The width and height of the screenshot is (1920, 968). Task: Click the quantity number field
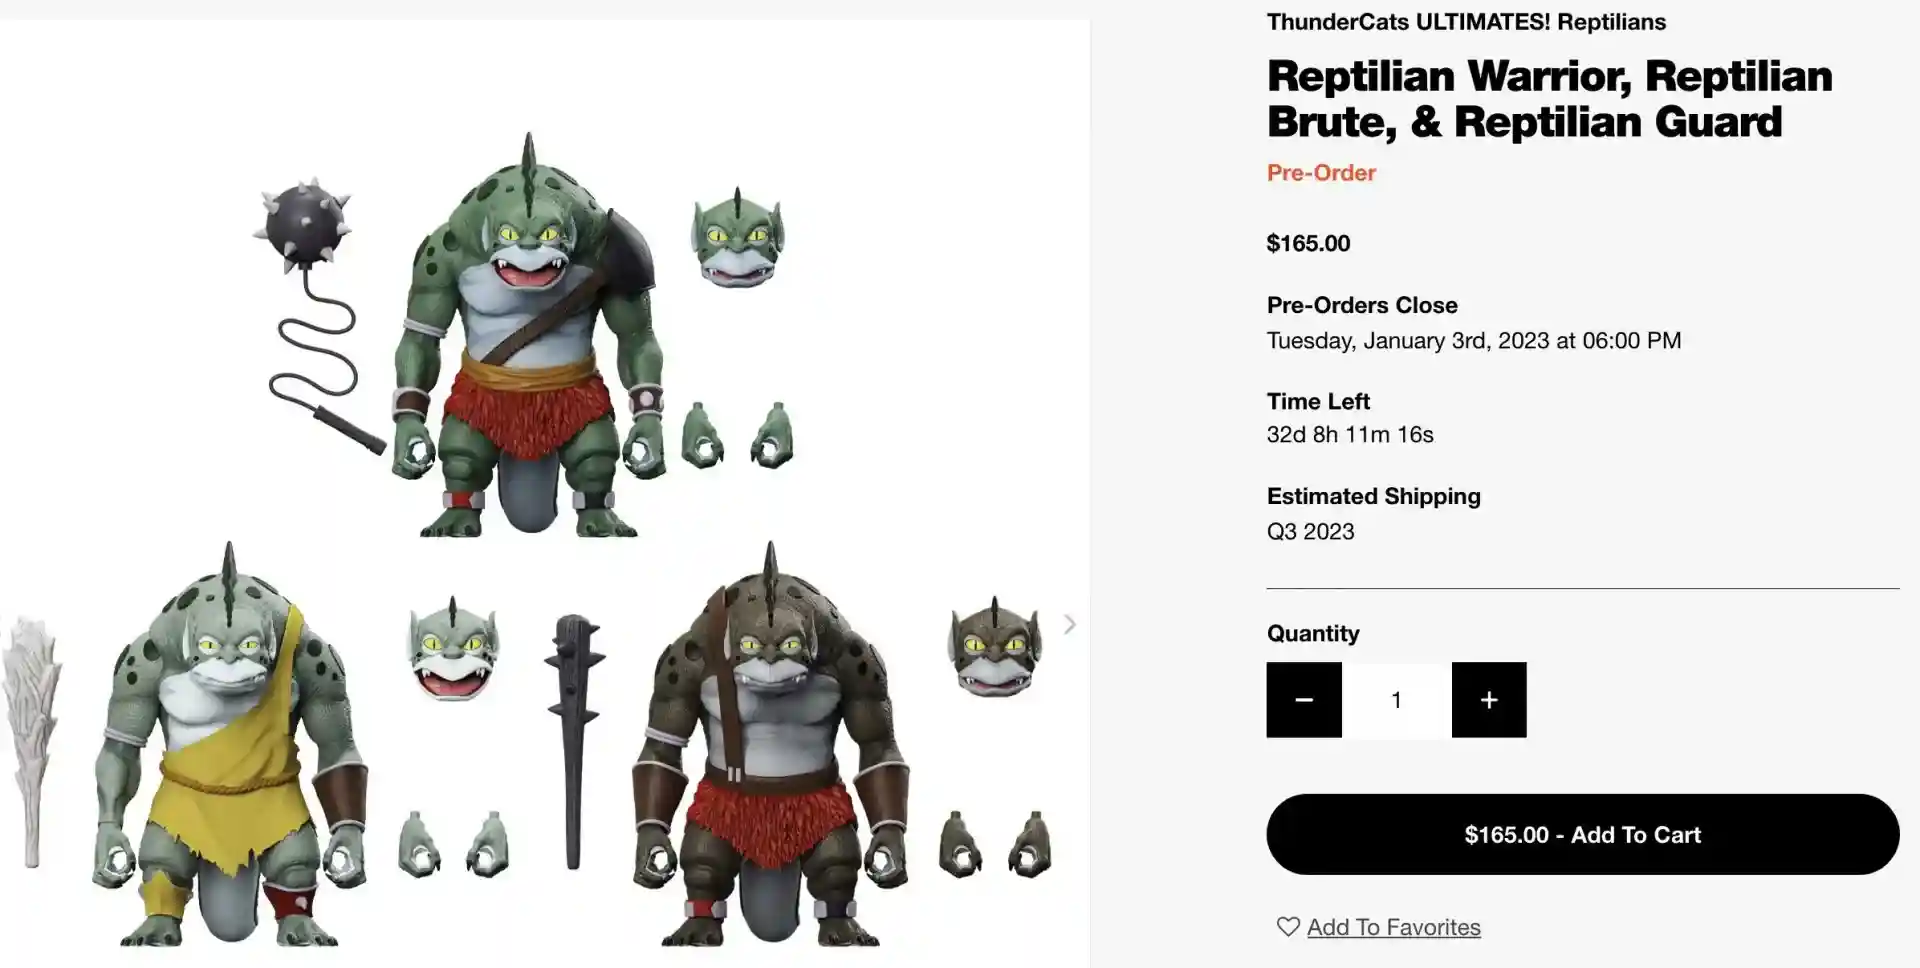(x=1397, y=700)
